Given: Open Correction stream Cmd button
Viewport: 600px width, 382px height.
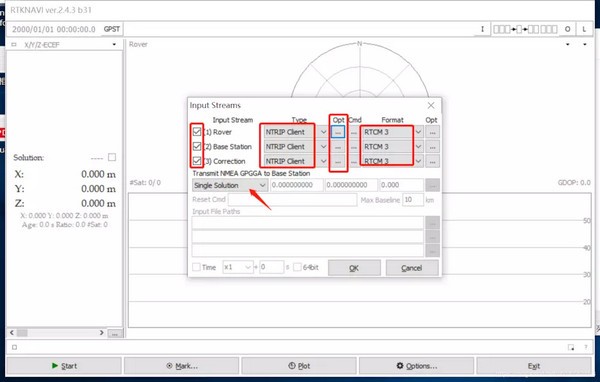Looking at the screenshot, I should pos(354,161).
